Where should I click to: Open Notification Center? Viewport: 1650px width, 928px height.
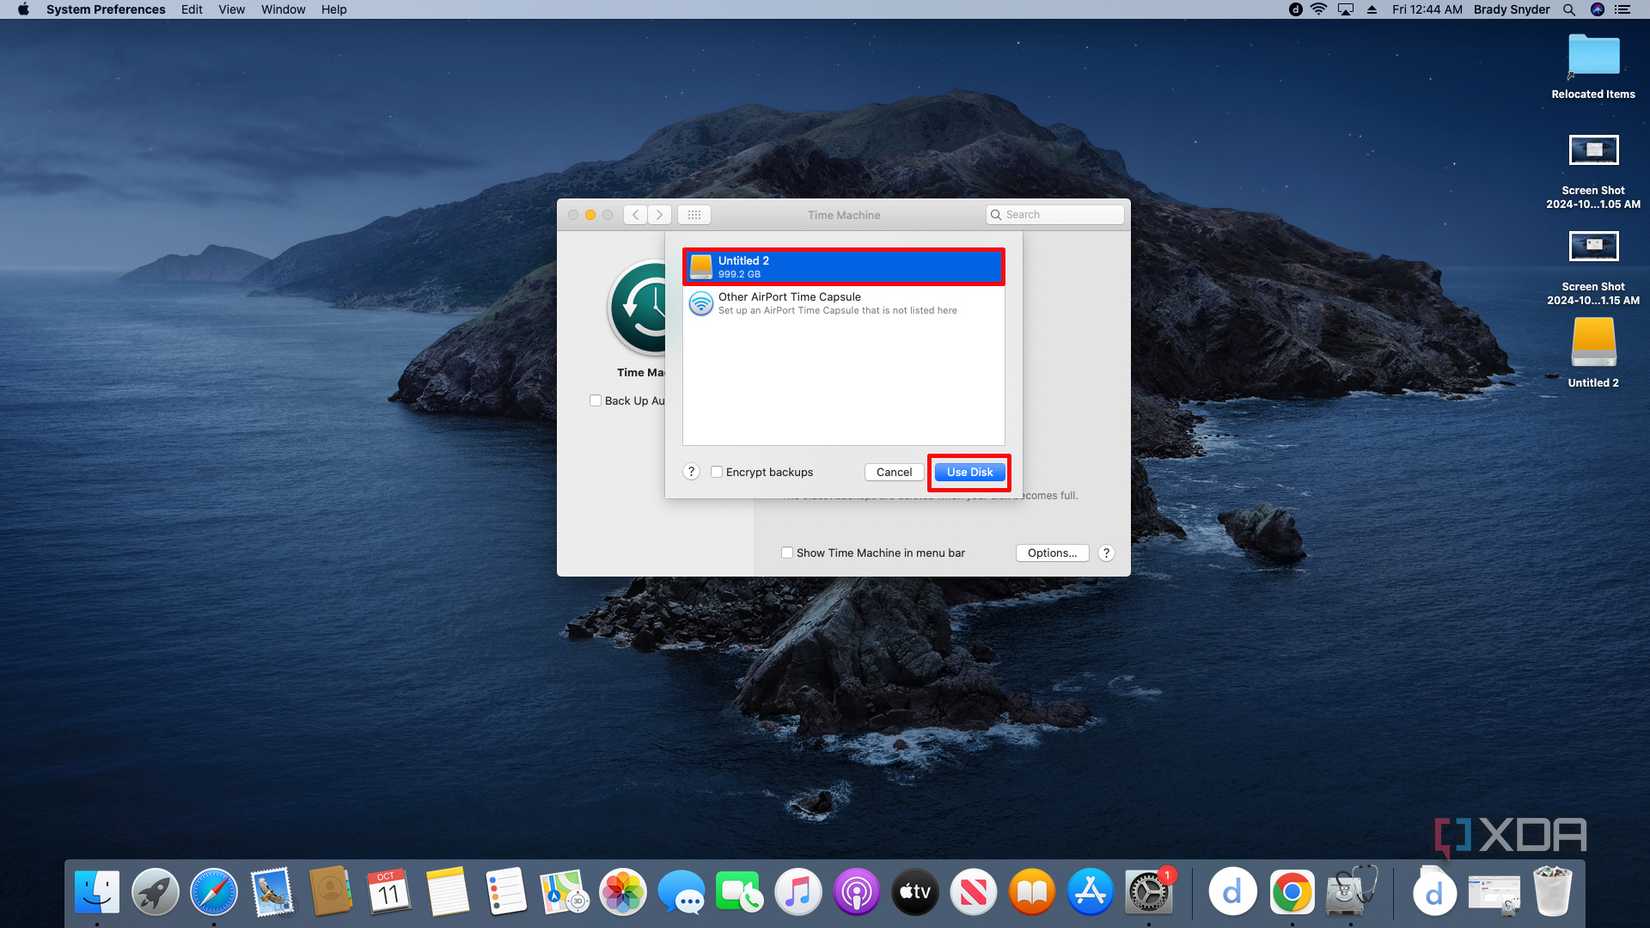click(x=1623, y=9)
